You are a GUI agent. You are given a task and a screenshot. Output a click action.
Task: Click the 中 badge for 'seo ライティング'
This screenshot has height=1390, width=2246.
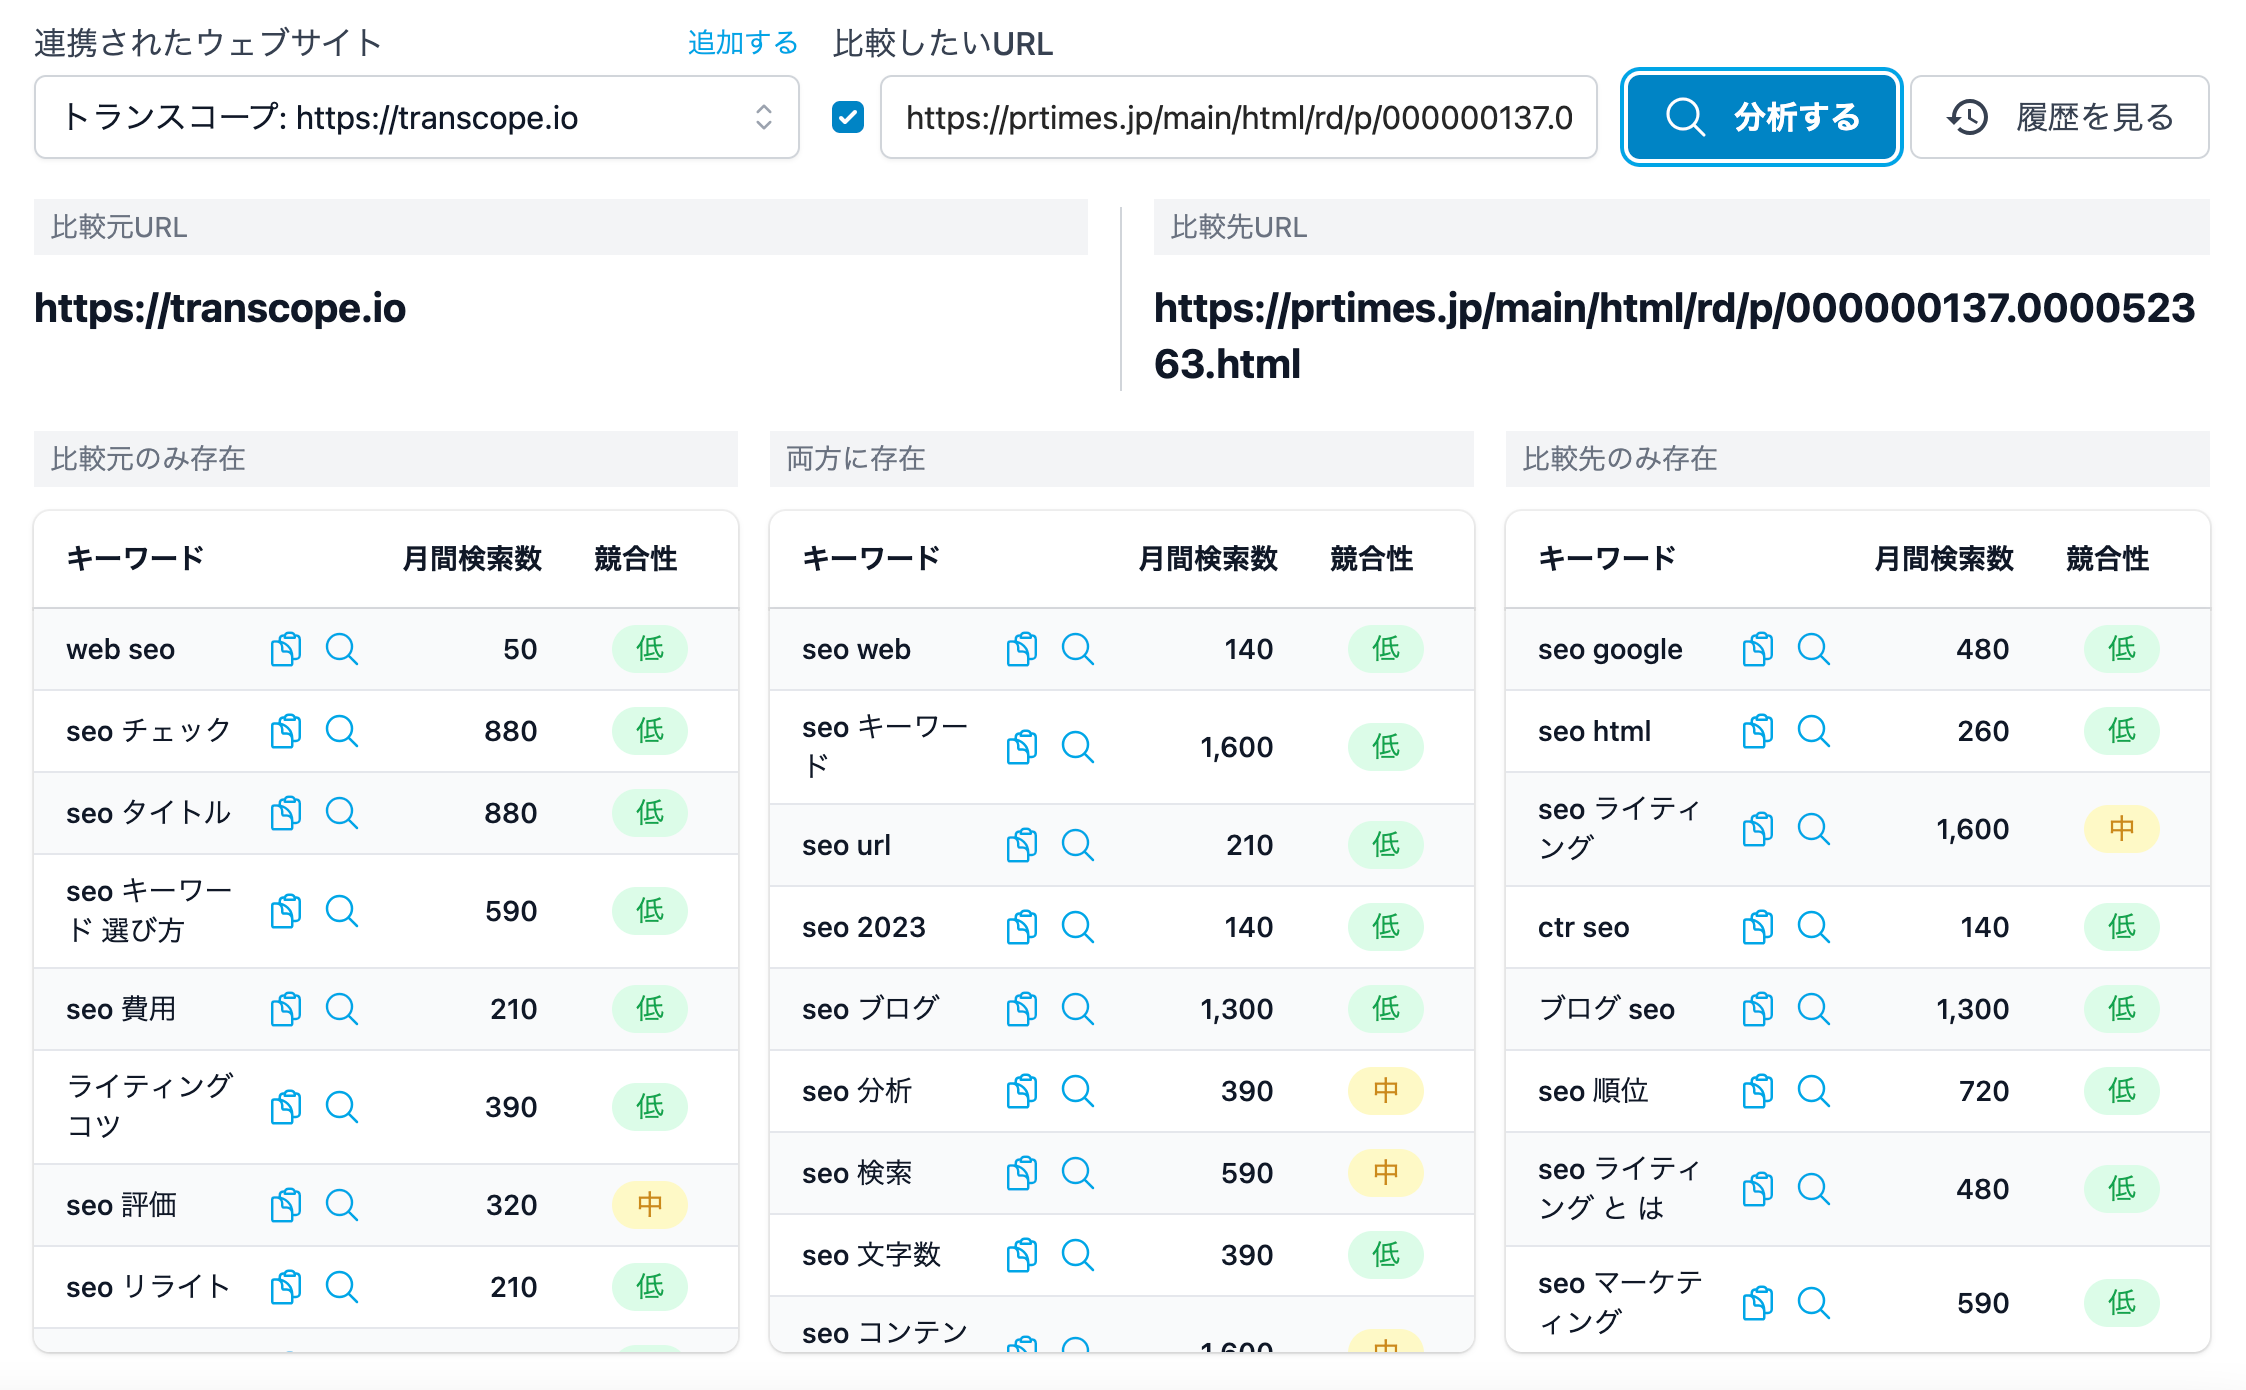coord(2121,829)
